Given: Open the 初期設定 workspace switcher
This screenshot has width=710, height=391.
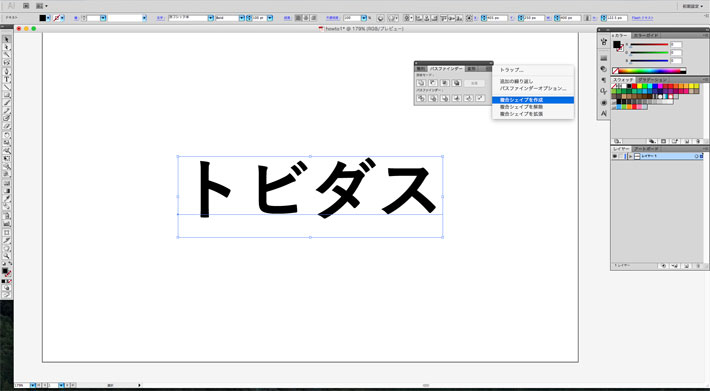Looking at the screenshot, I should tap(692, 6).
